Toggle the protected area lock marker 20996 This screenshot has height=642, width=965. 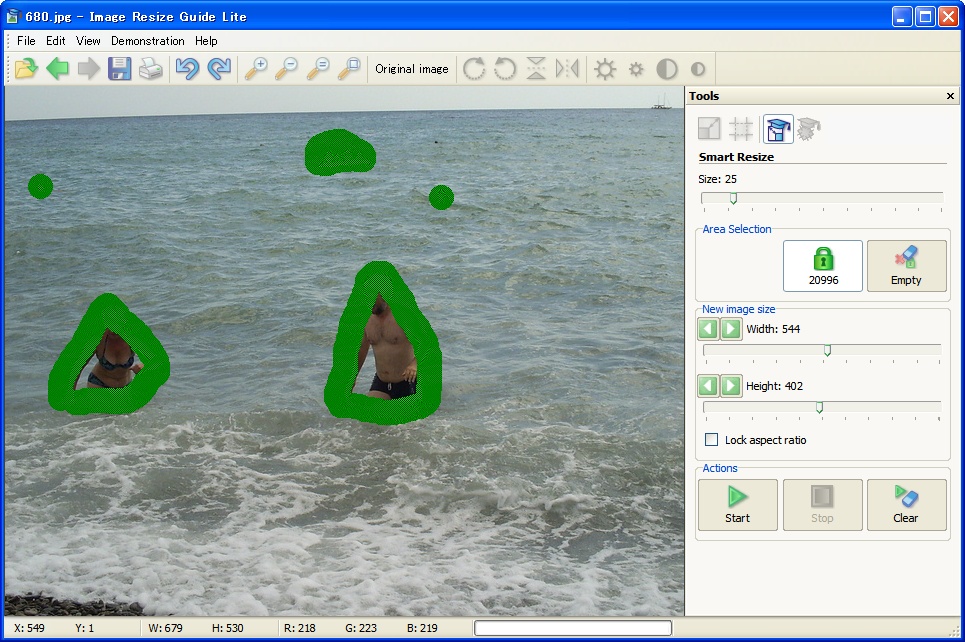point(822,265)
